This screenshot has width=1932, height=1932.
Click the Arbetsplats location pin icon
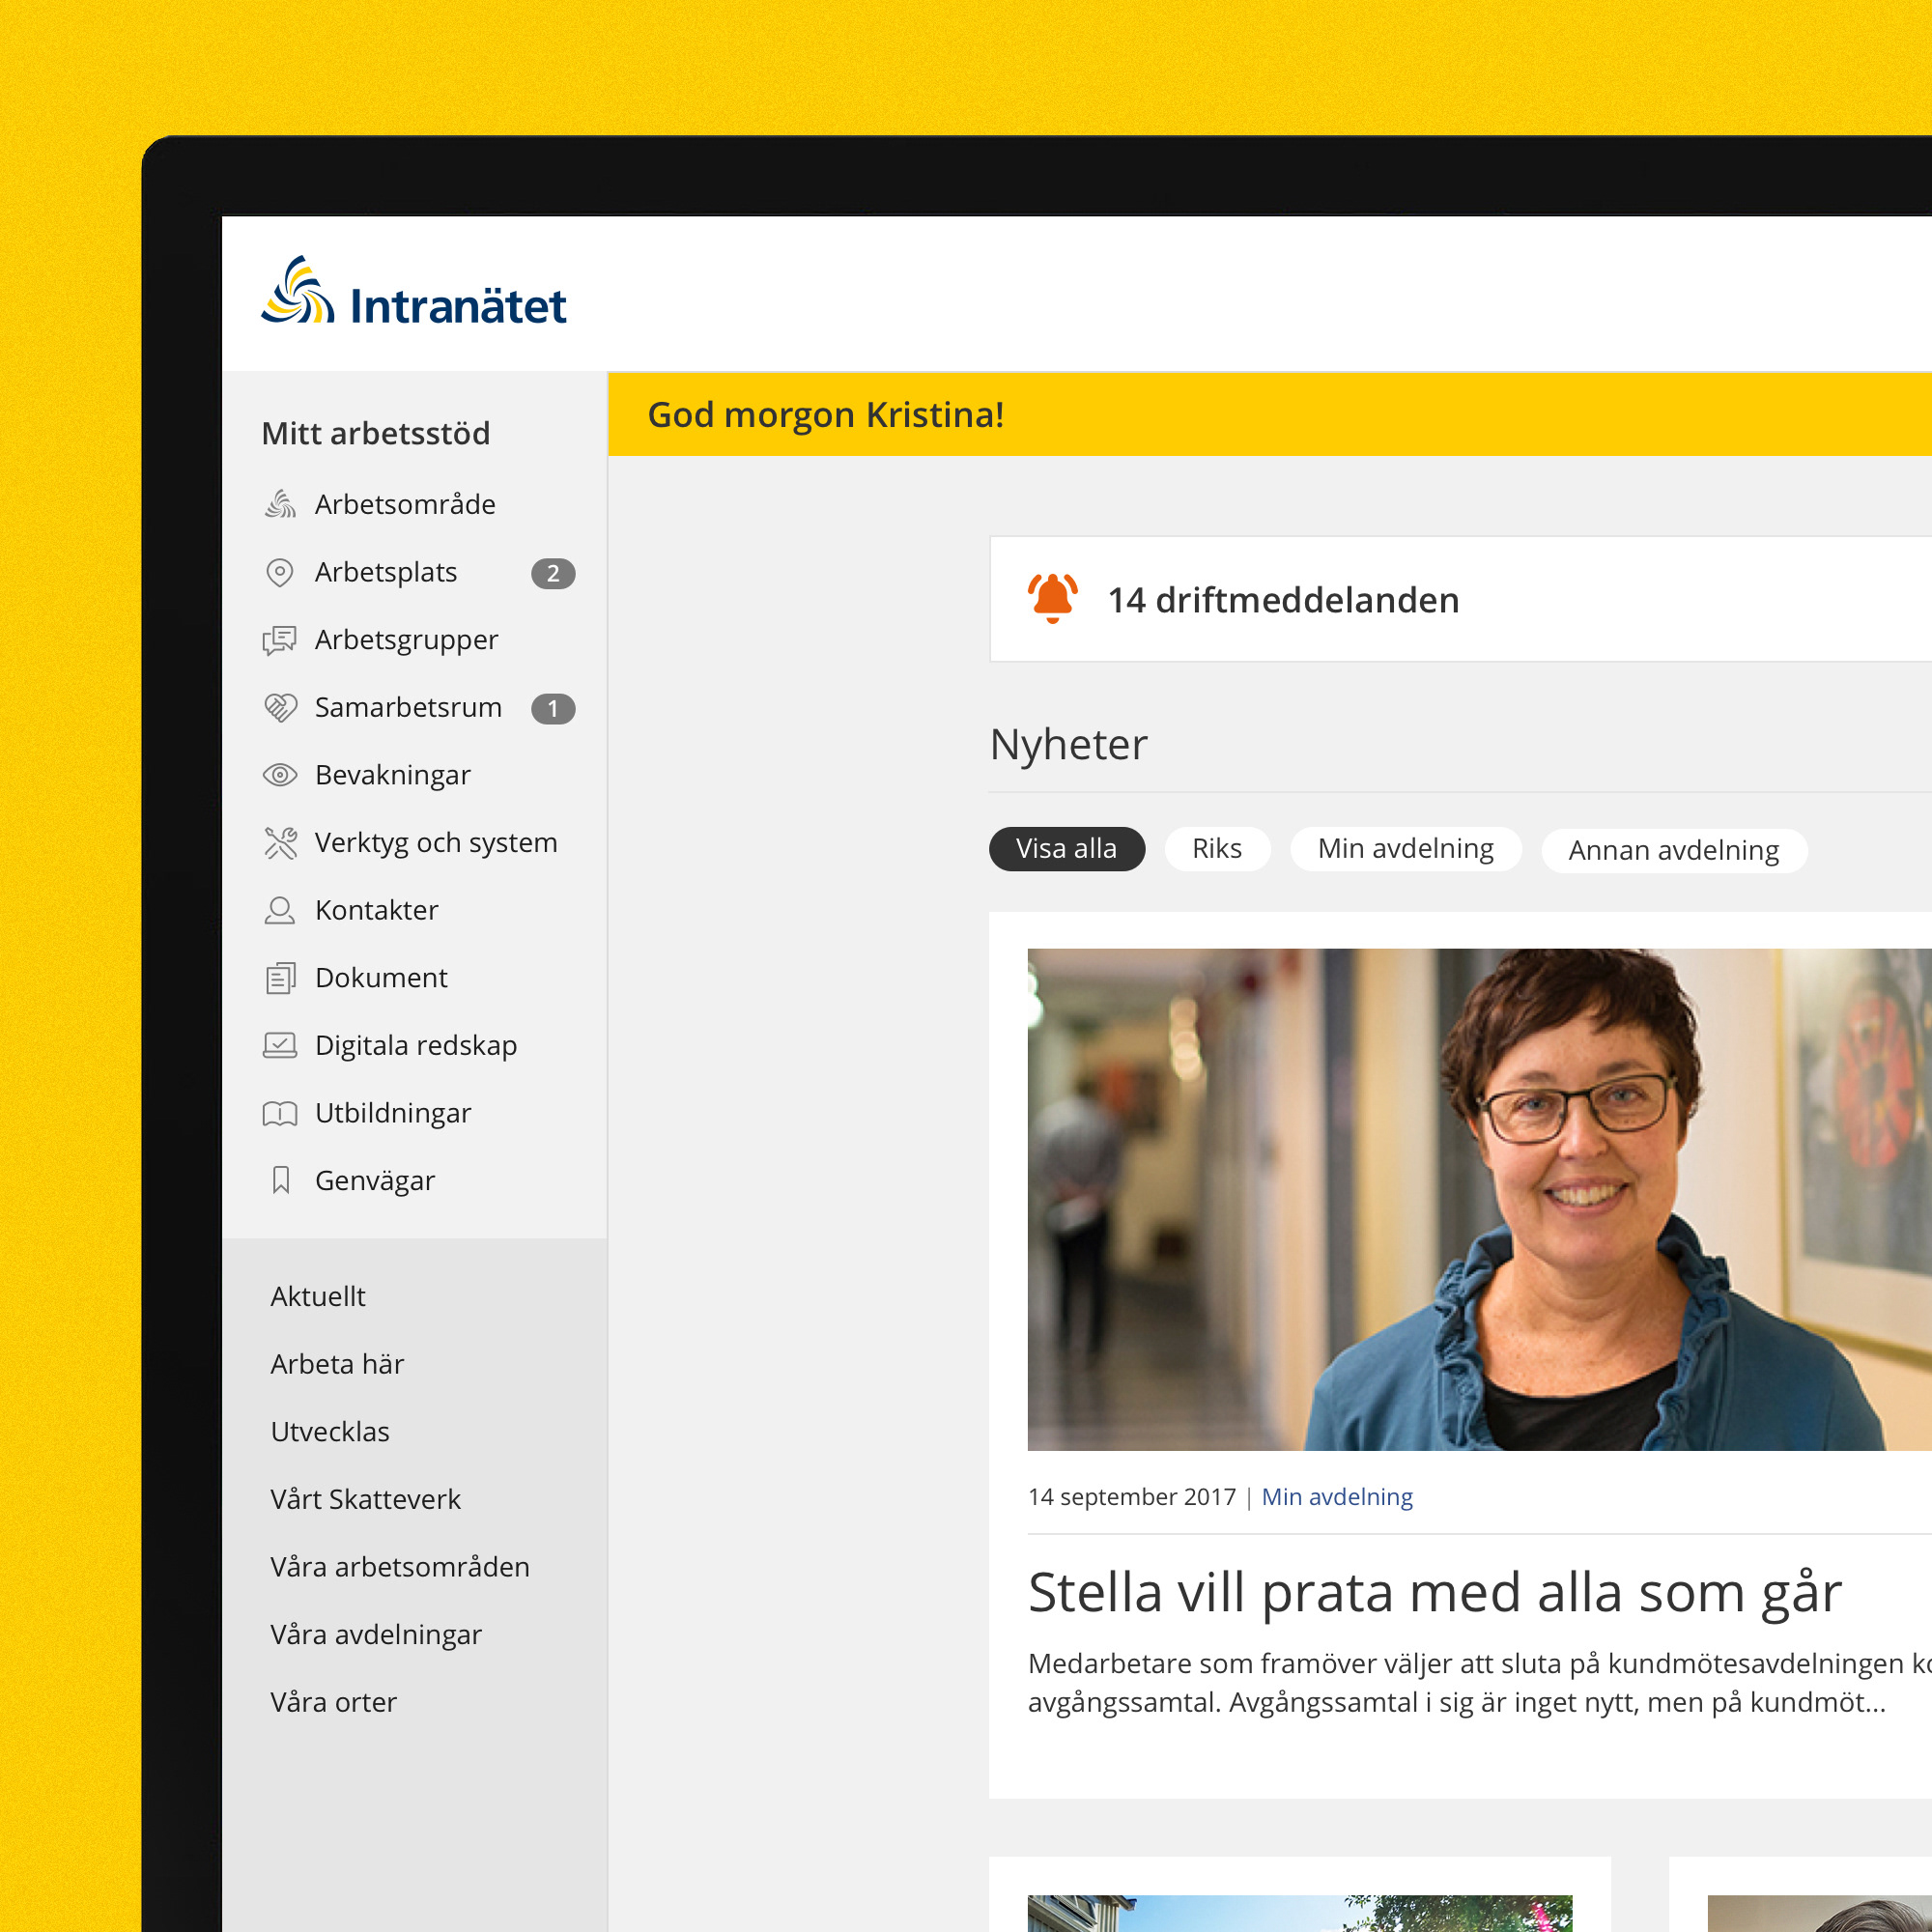click(x=280, y=572)
